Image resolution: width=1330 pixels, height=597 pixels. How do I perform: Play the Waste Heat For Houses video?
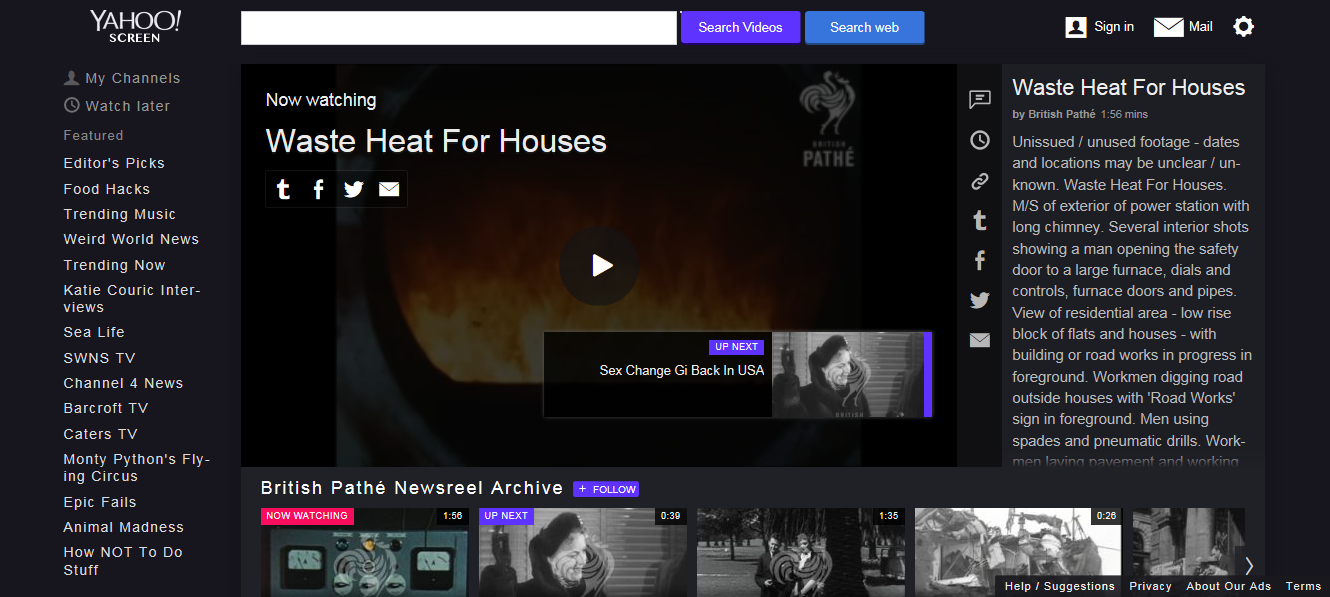point(599,265)
